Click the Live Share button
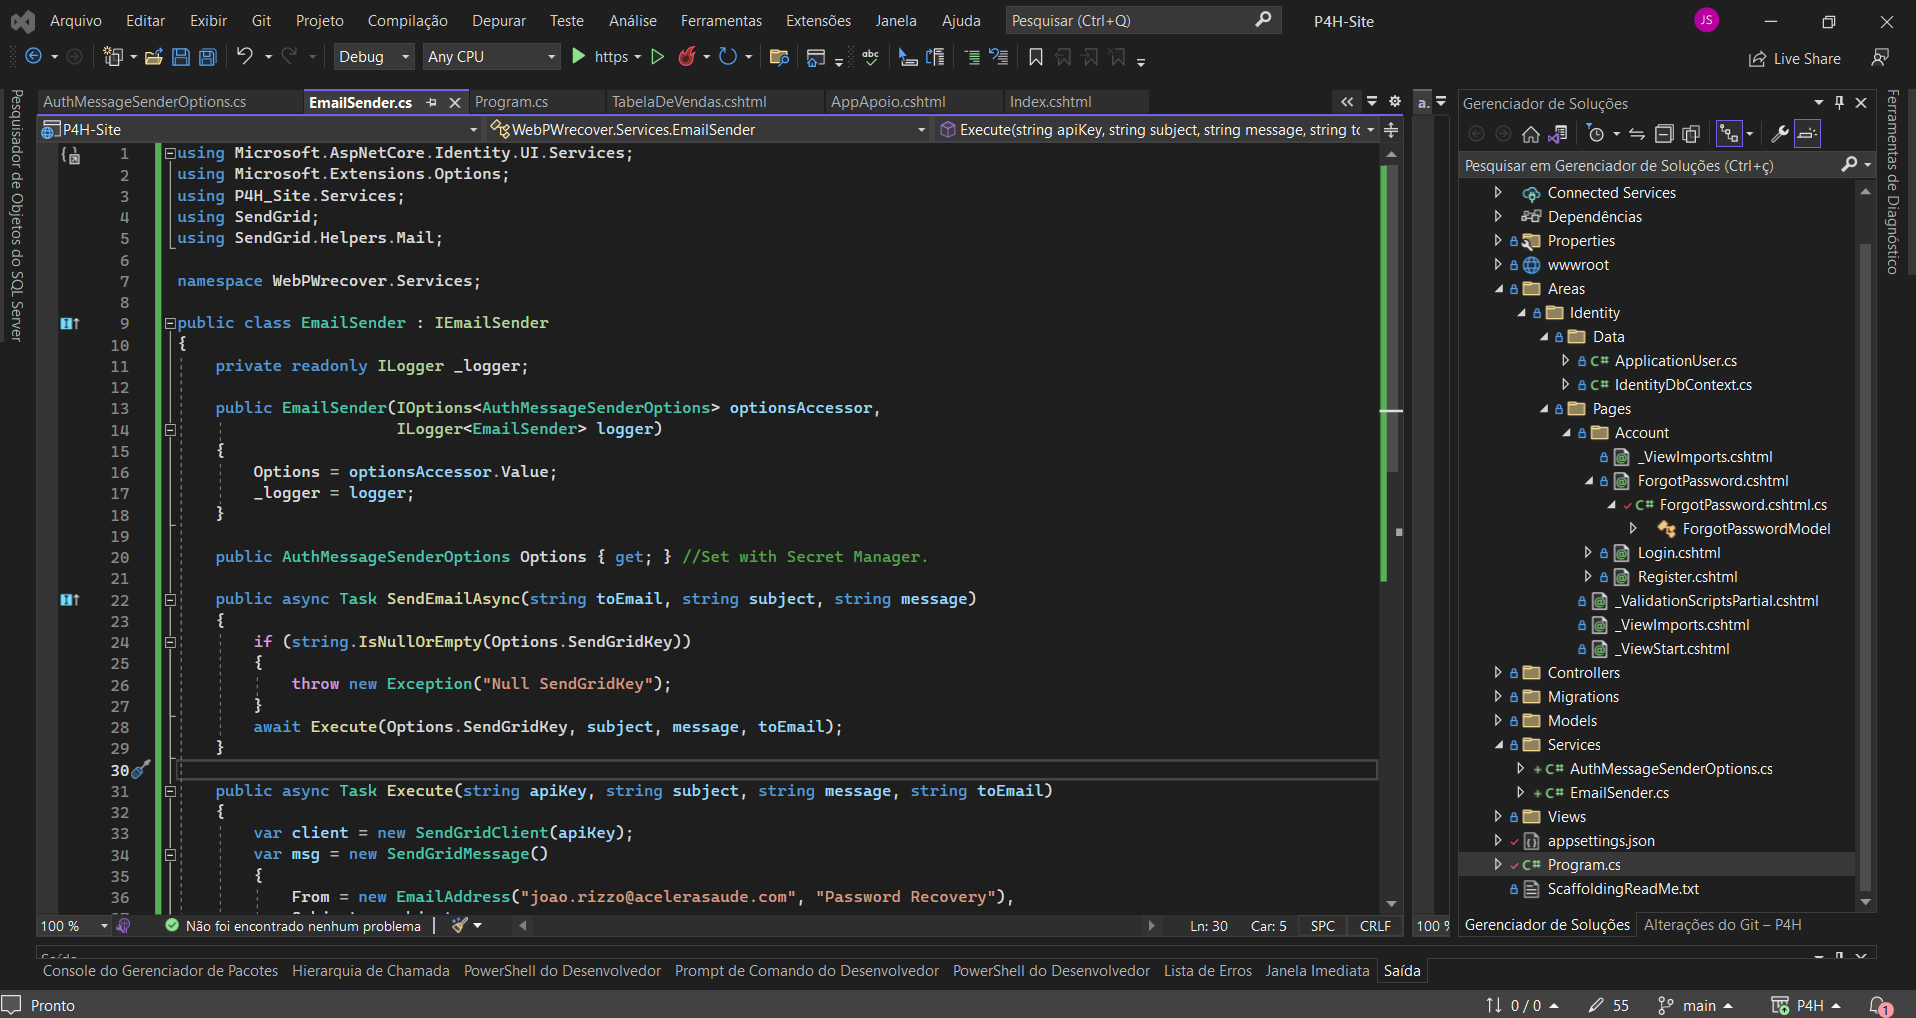 pyautogui.click(x=1795, y=59)
